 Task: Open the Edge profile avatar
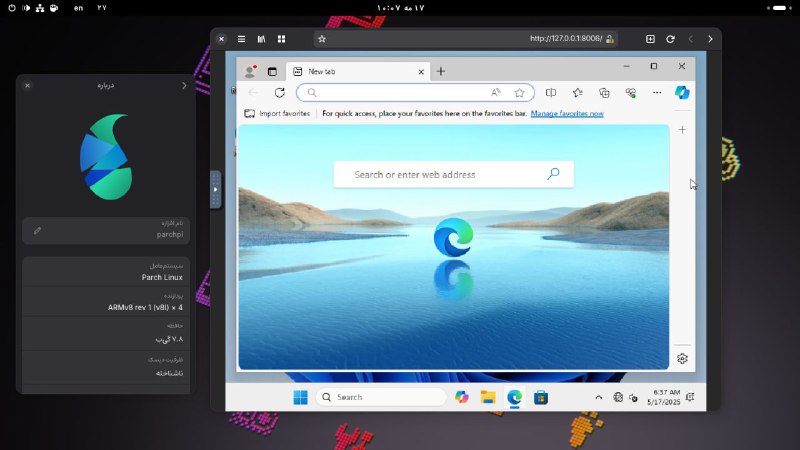pyautogui.click(x=250, y=71)
